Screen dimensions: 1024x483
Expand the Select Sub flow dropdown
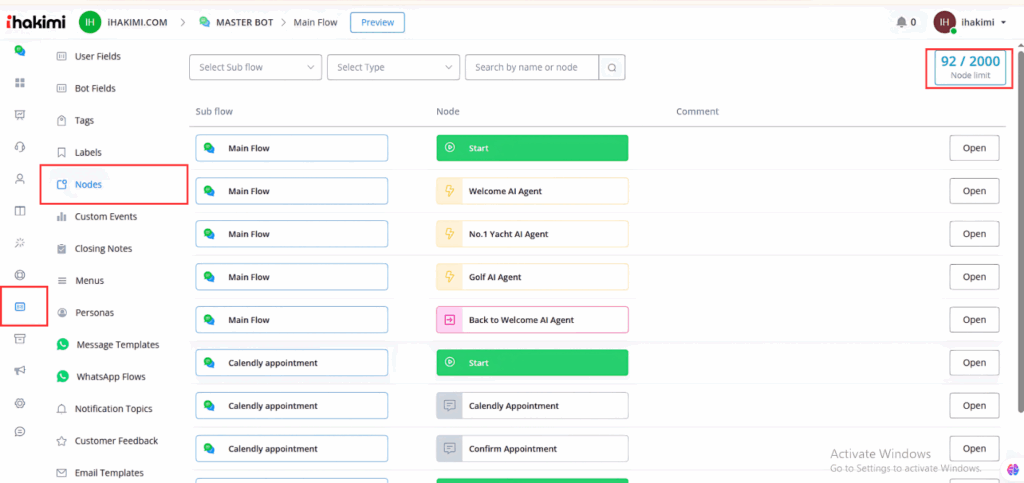click(x=254, y=67)
